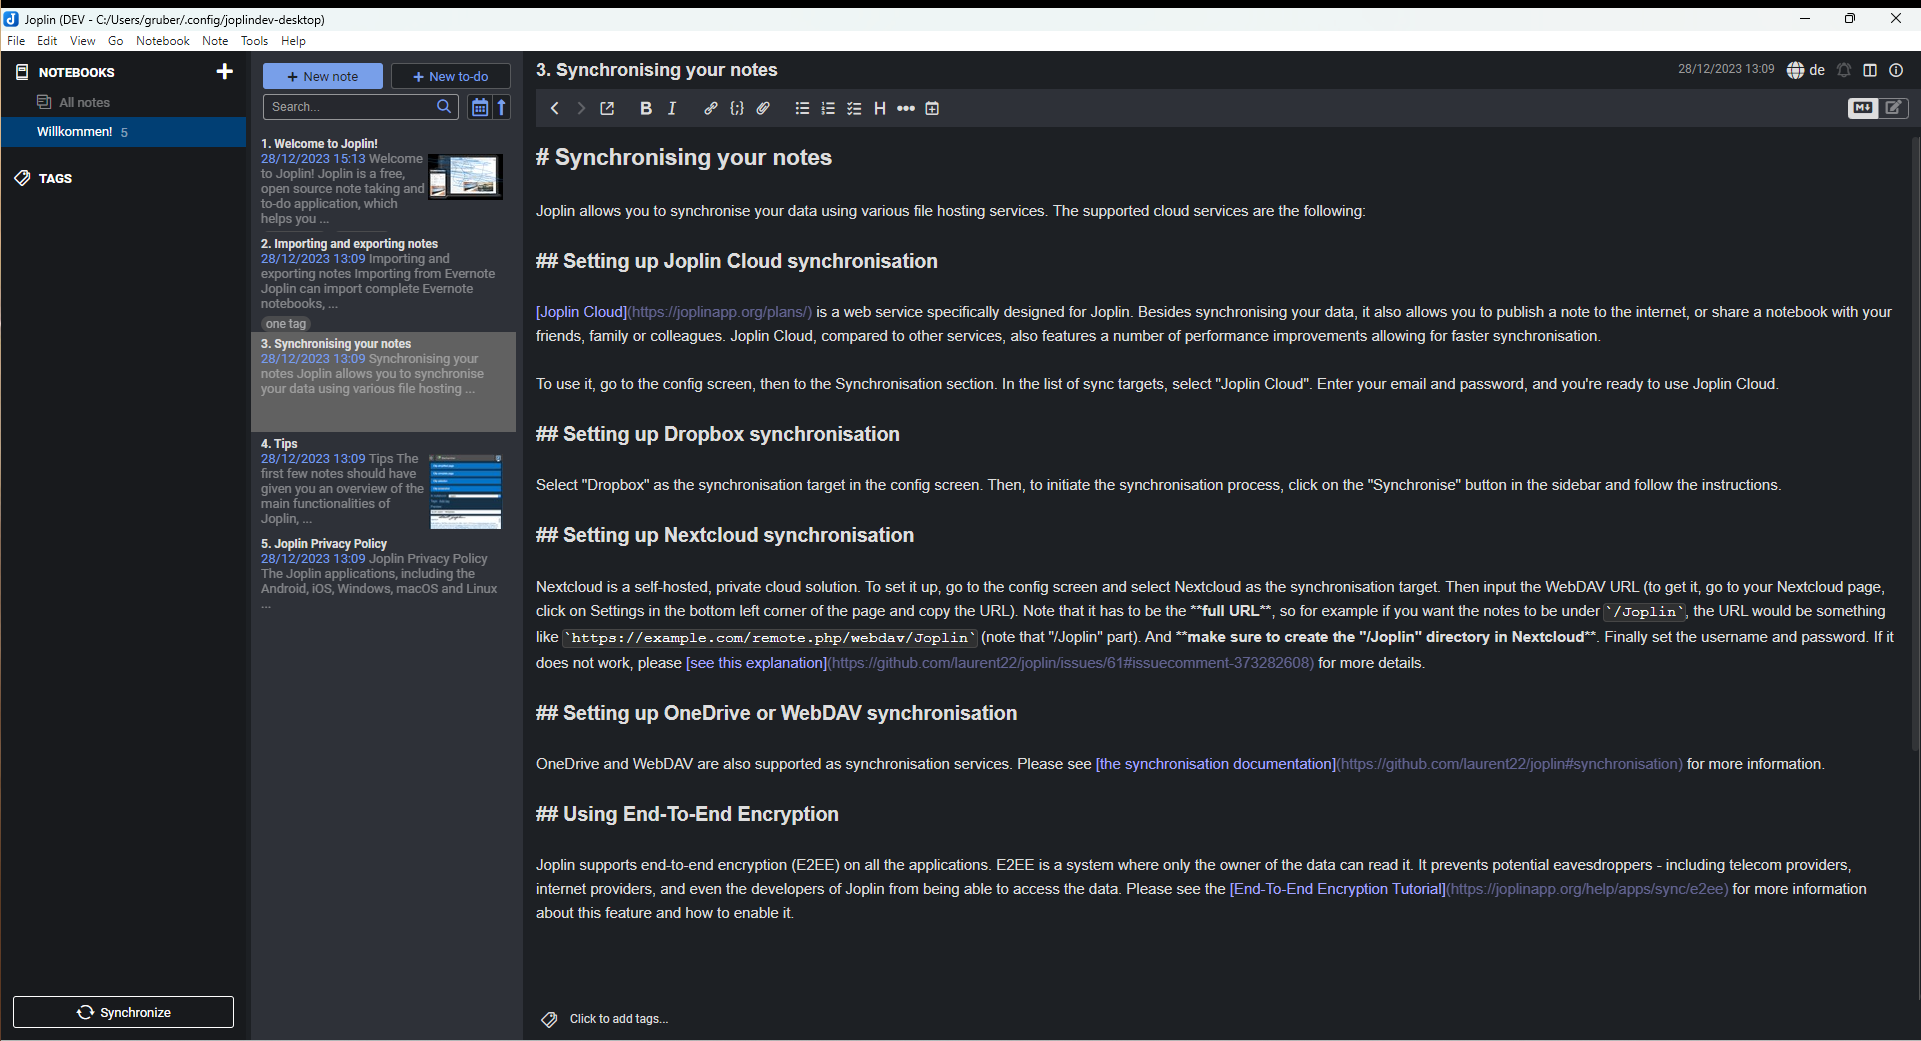Click the editor vertical scrollbar
The height and width of the screenshot is (1041, 1921).
[1915, 445]
